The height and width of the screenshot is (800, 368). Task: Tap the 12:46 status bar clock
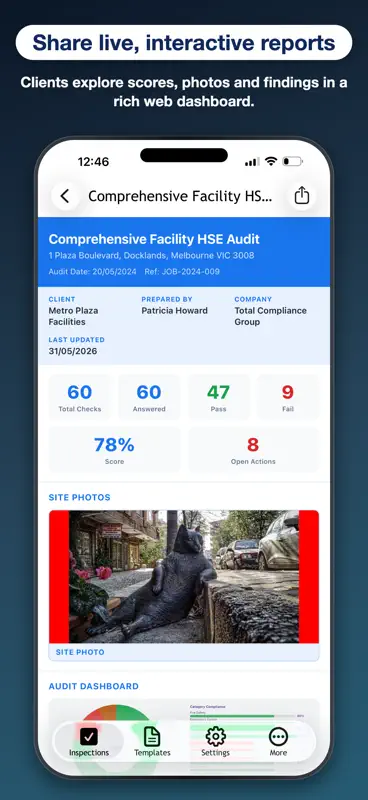[x=93, y=162]
